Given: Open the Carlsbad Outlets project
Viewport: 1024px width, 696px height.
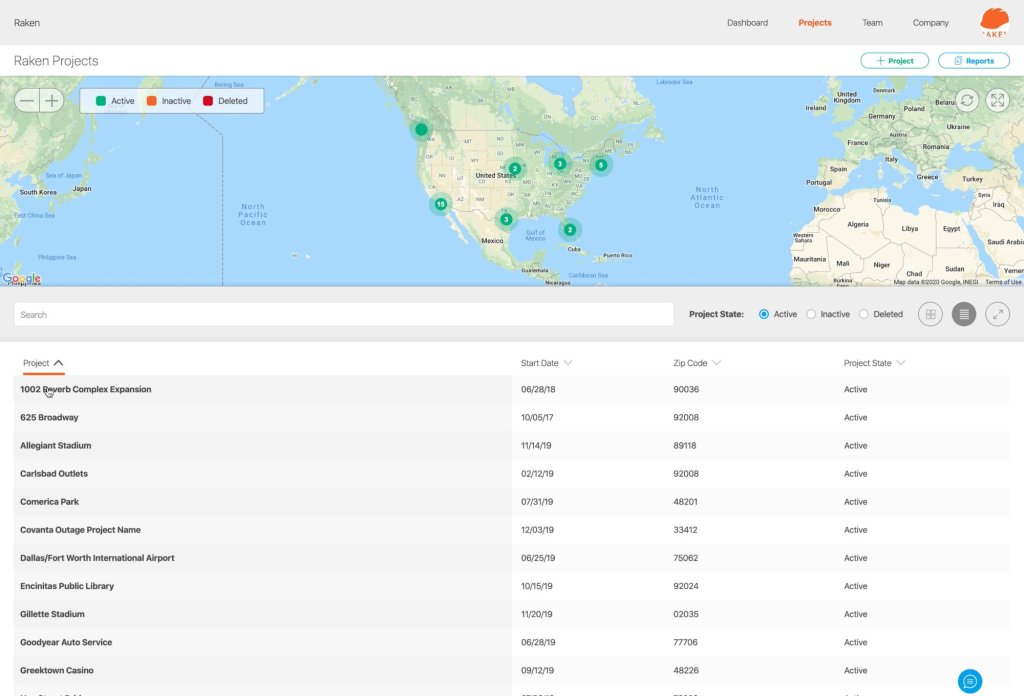Looking at the screenshot, I should pyautogui.click(x=54, y=473).
